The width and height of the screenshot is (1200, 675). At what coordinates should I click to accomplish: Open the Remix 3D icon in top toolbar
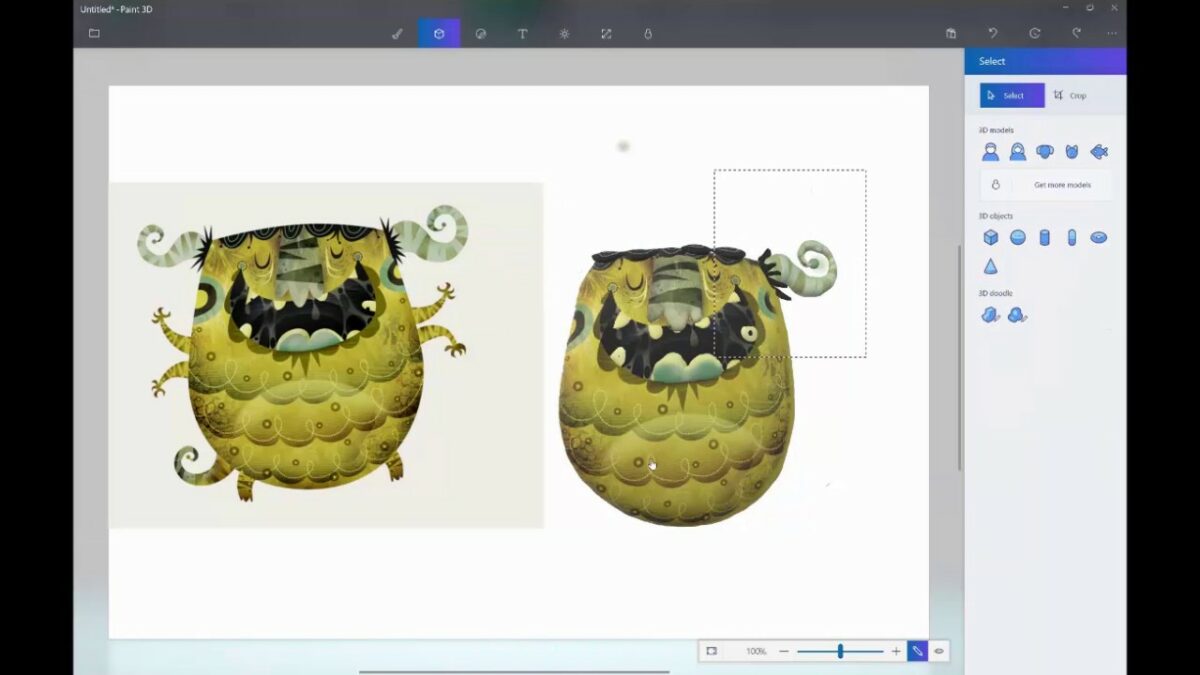[648, 33]
